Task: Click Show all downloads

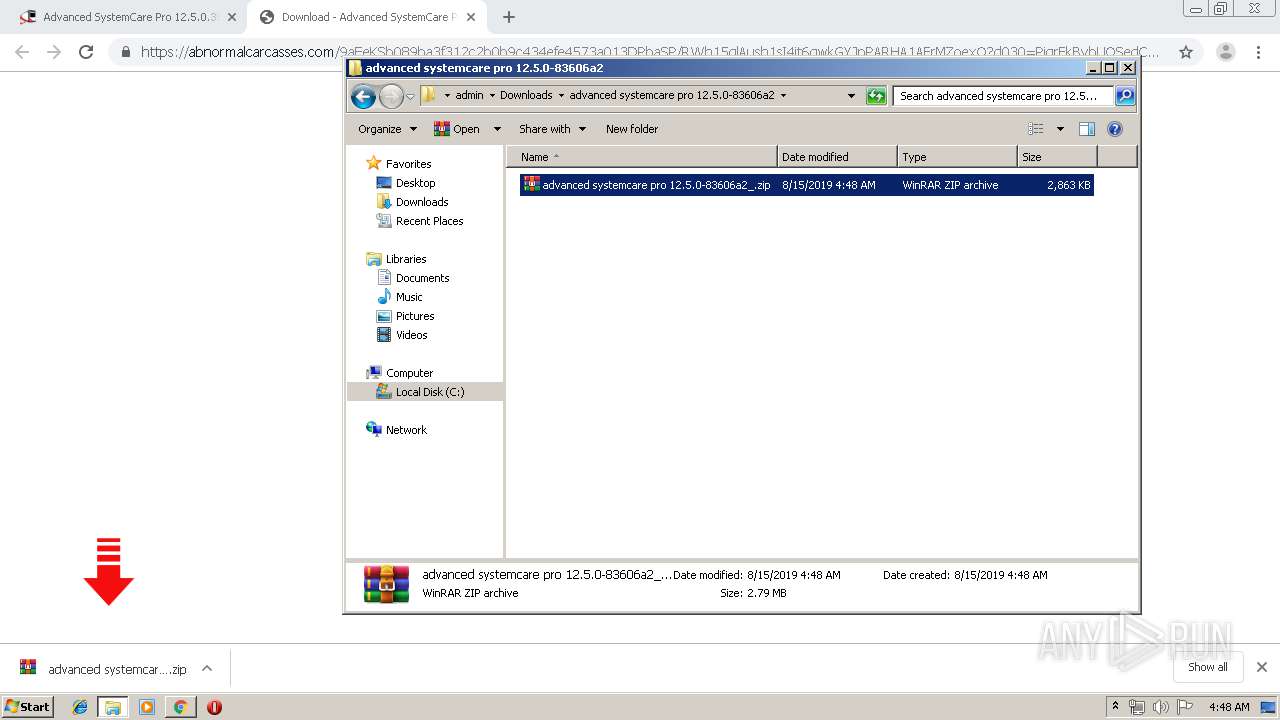Action: pos(1208,667)
